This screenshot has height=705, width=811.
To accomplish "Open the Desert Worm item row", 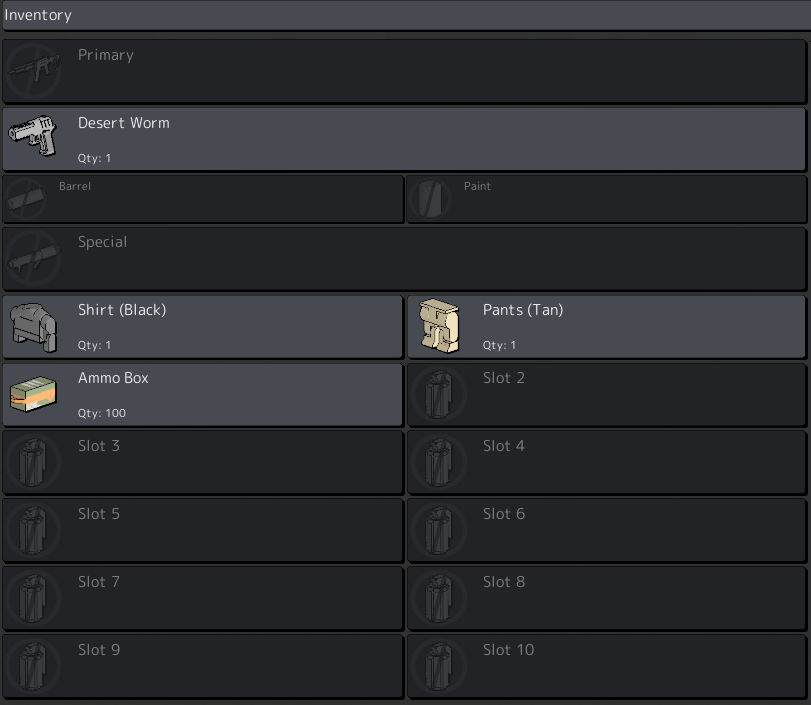I will pos(404,139).
